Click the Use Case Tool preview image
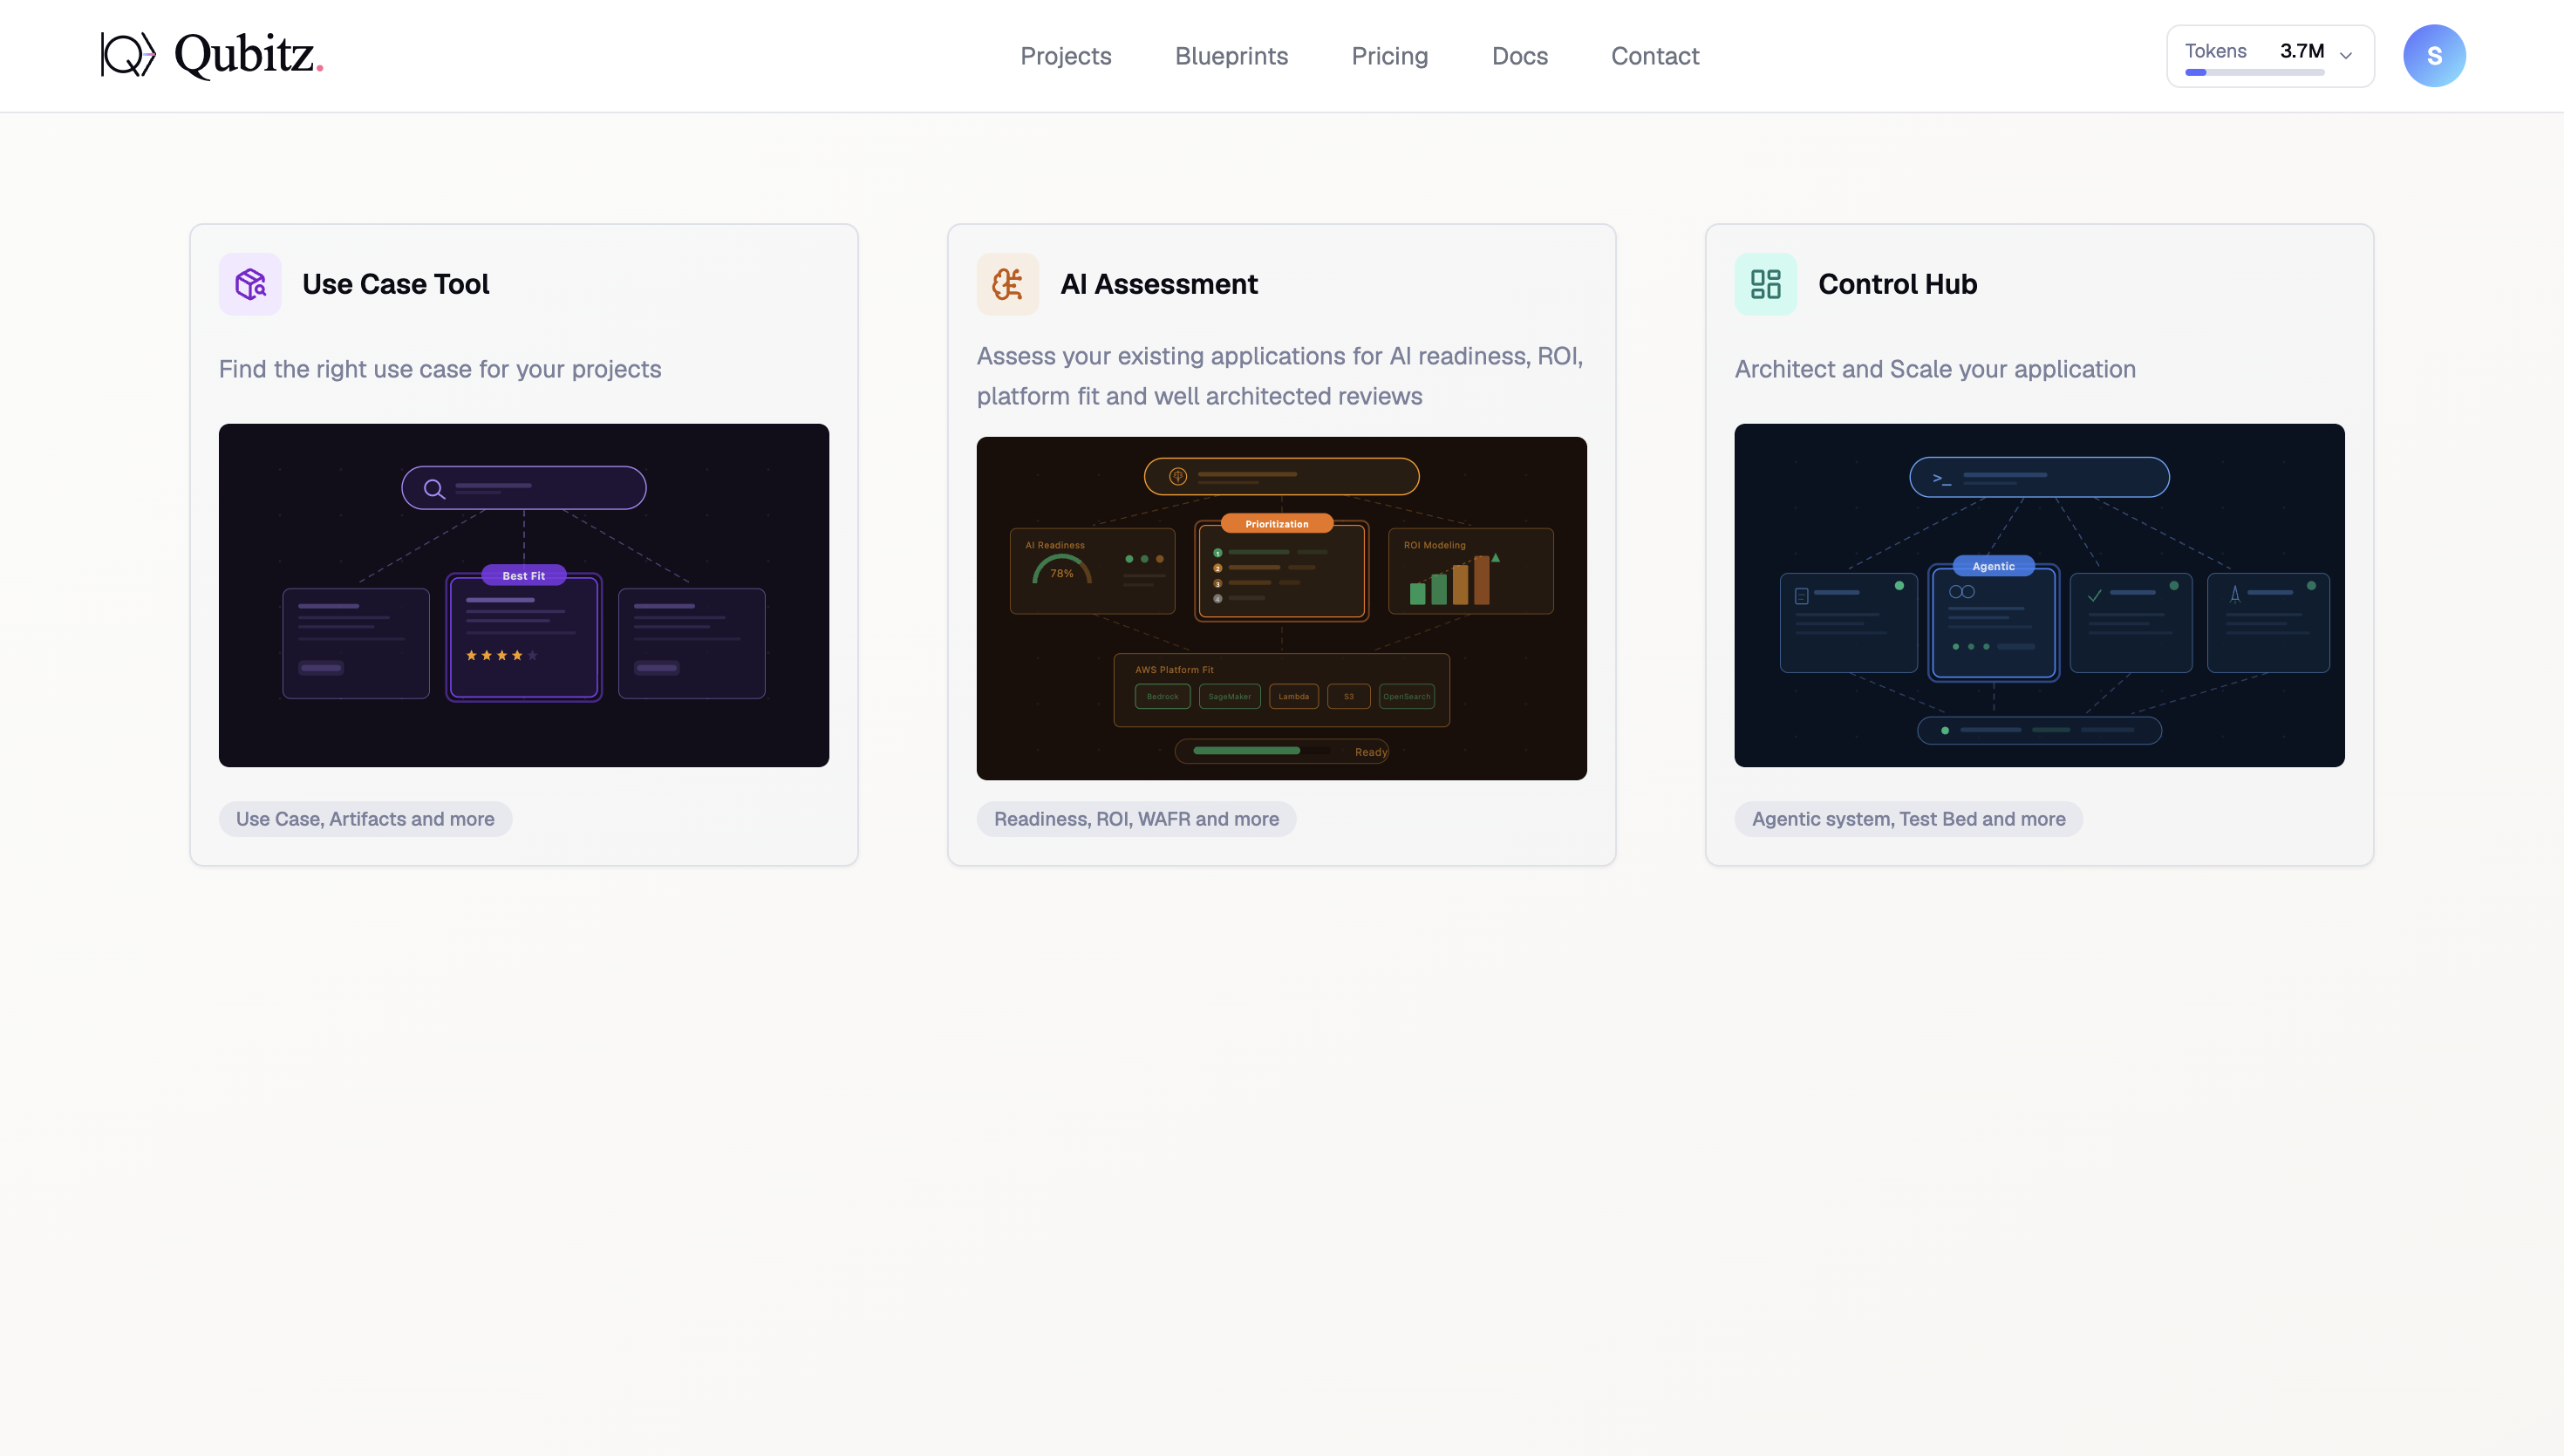2564x1456 pixels. click(524, 595)
